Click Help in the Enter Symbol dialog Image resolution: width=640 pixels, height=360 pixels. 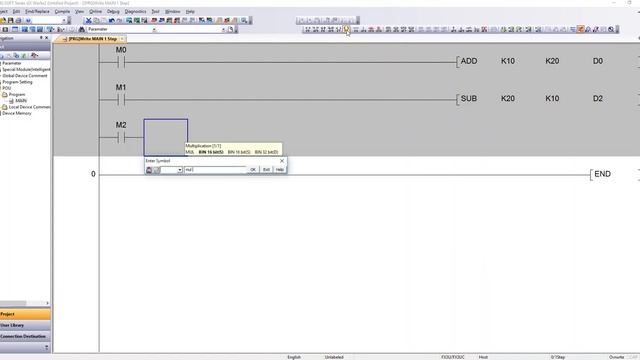pos(280,170)
